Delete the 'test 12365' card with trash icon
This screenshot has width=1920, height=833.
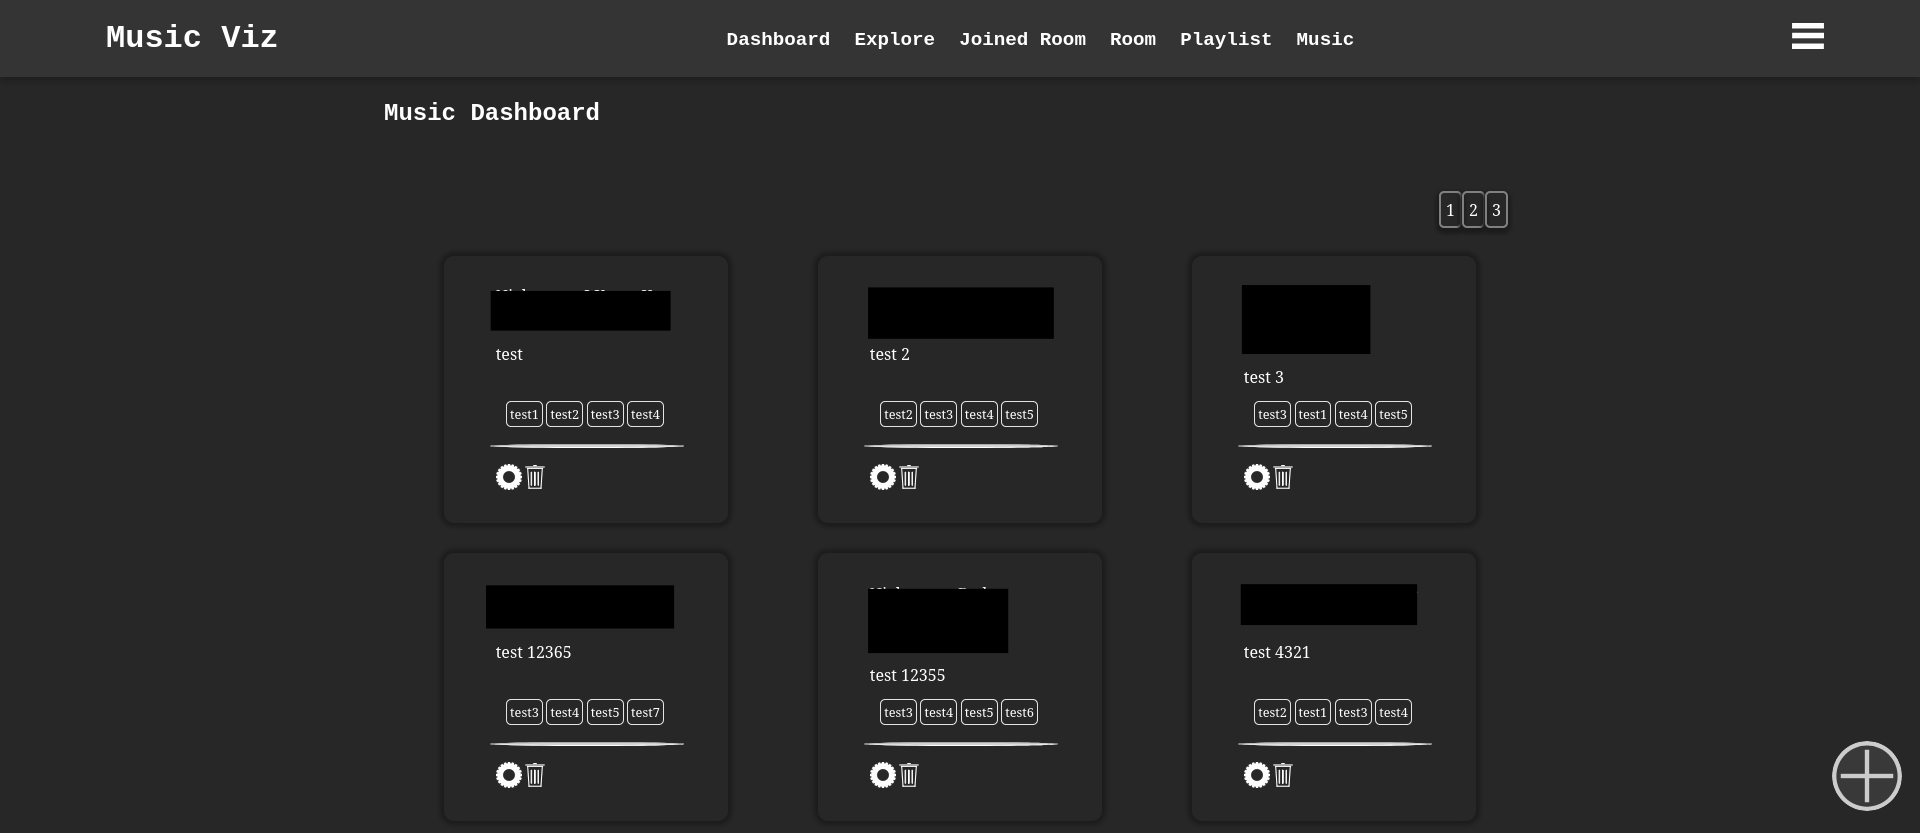pyautogui.click(x=535, y=775)
